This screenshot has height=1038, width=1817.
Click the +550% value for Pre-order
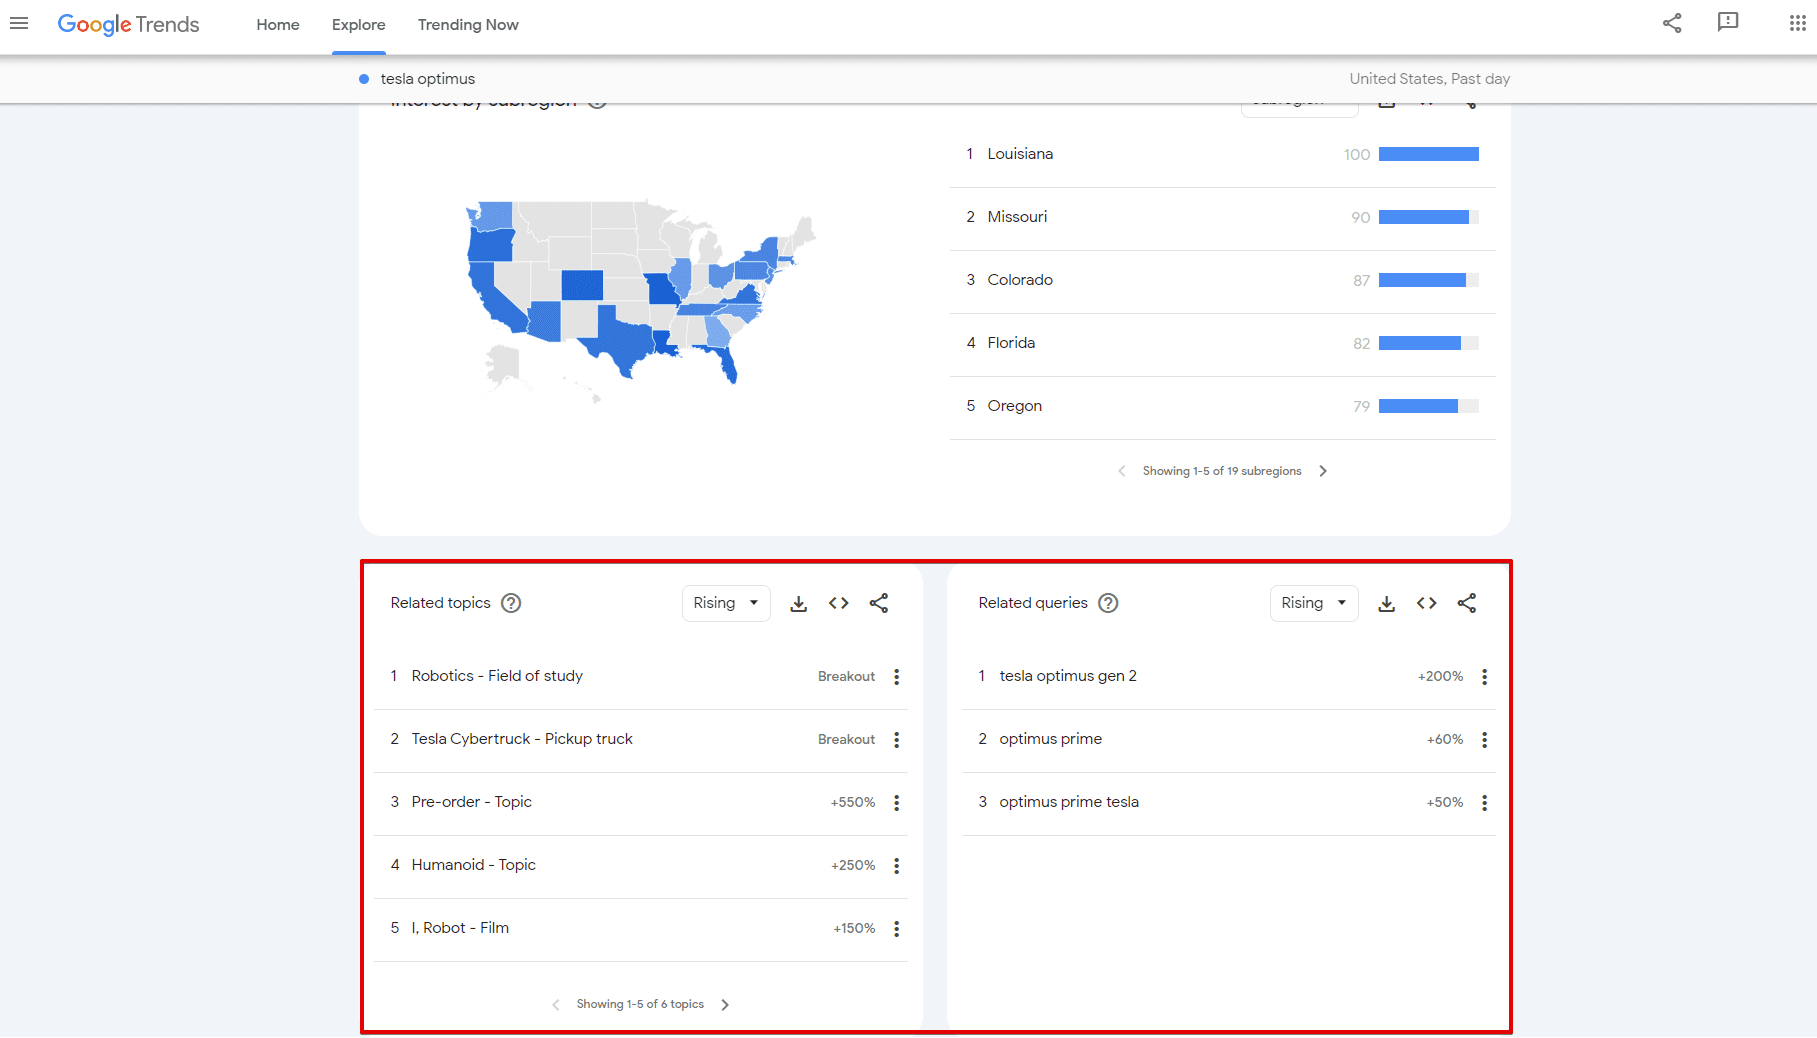coord(853,803)
